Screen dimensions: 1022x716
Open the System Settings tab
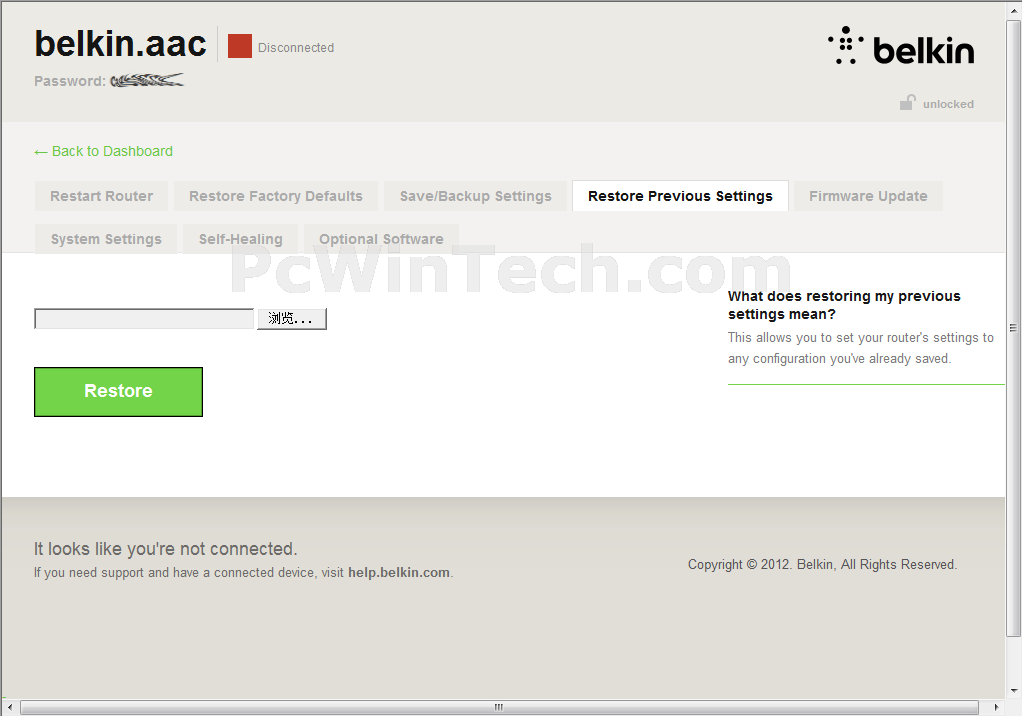[x=106, y=239]
